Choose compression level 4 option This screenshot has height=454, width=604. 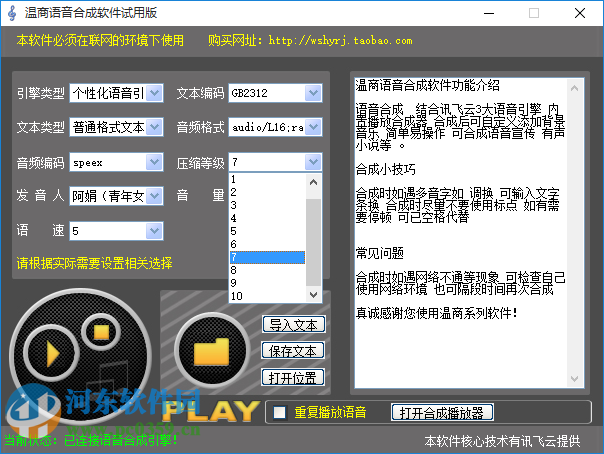click(267, 218)
